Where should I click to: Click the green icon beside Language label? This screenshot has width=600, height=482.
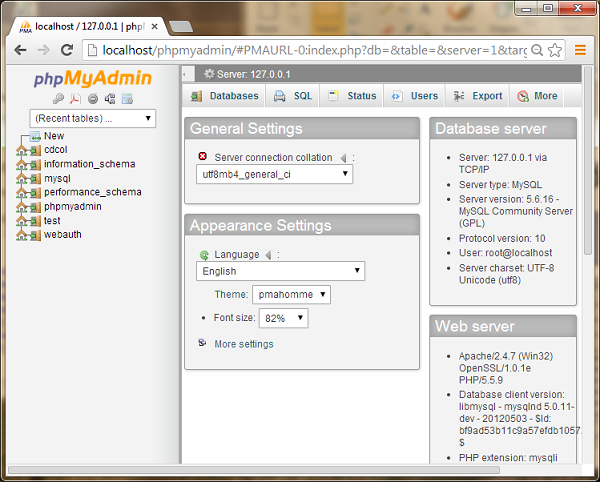pos(204,255)
